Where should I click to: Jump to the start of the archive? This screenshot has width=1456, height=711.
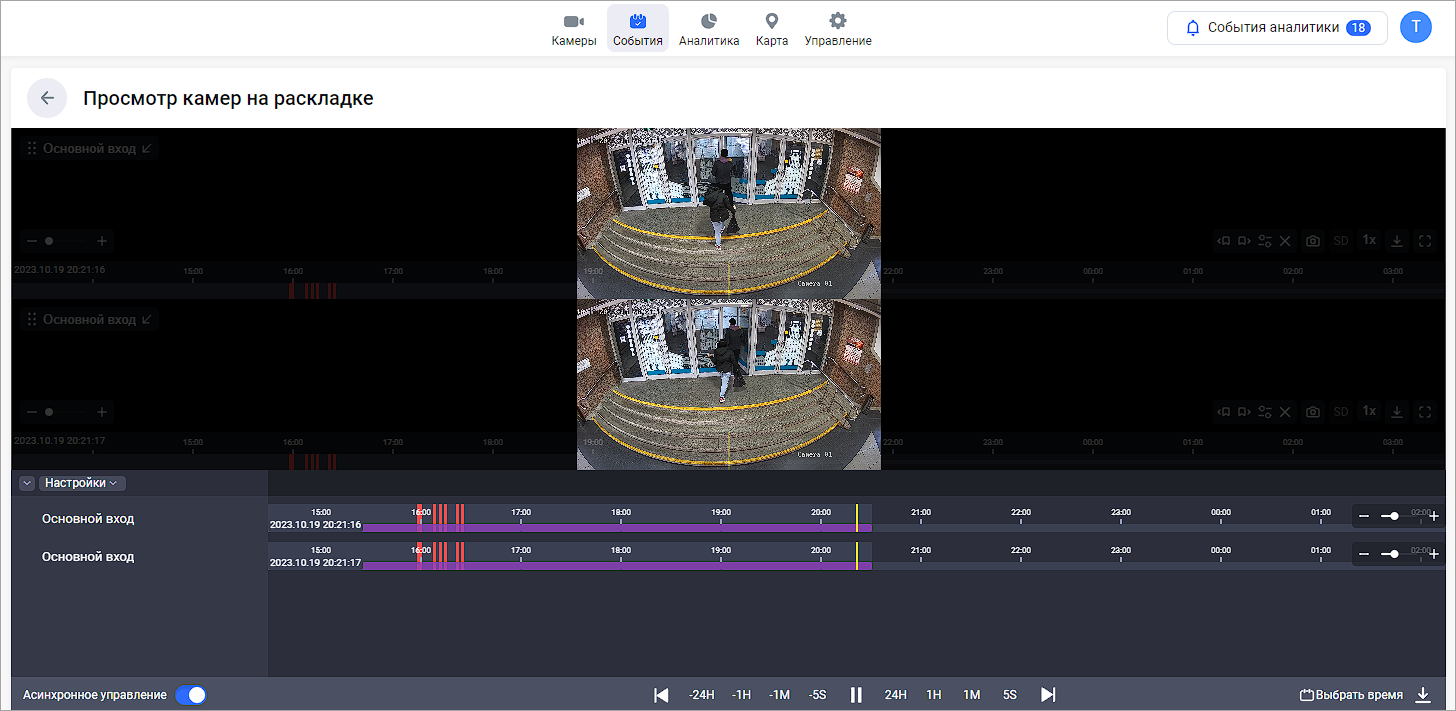click(661, 695)
